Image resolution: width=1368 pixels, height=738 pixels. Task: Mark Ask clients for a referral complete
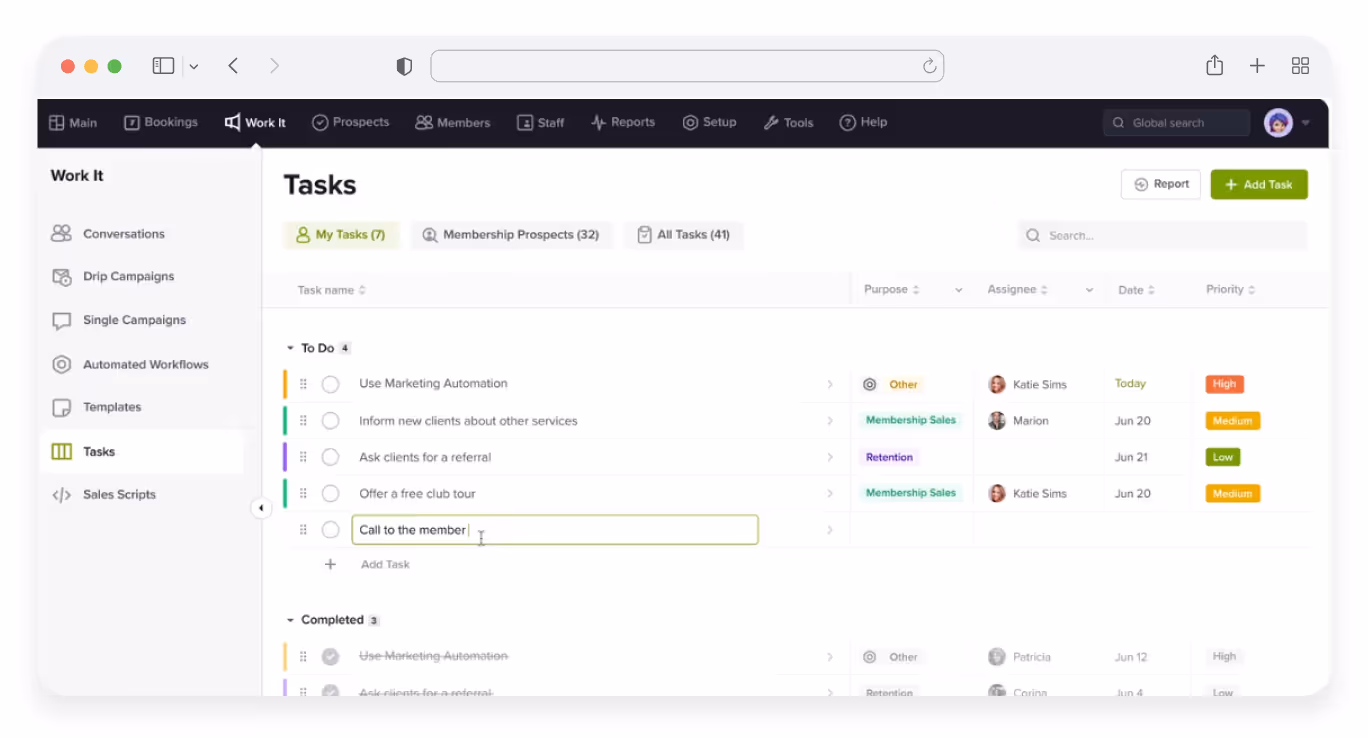tap(331, 458)
